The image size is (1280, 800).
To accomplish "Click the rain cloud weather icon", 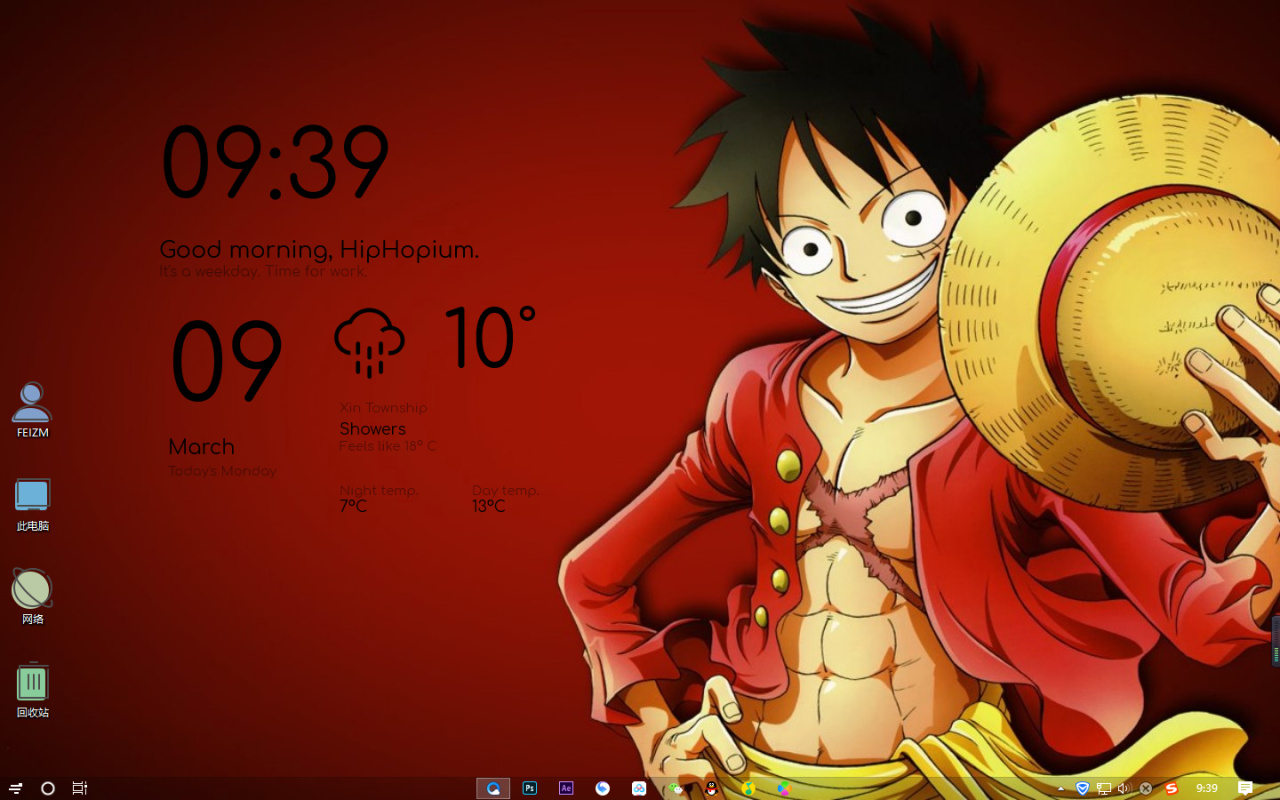I will click(x=369, y=343).
